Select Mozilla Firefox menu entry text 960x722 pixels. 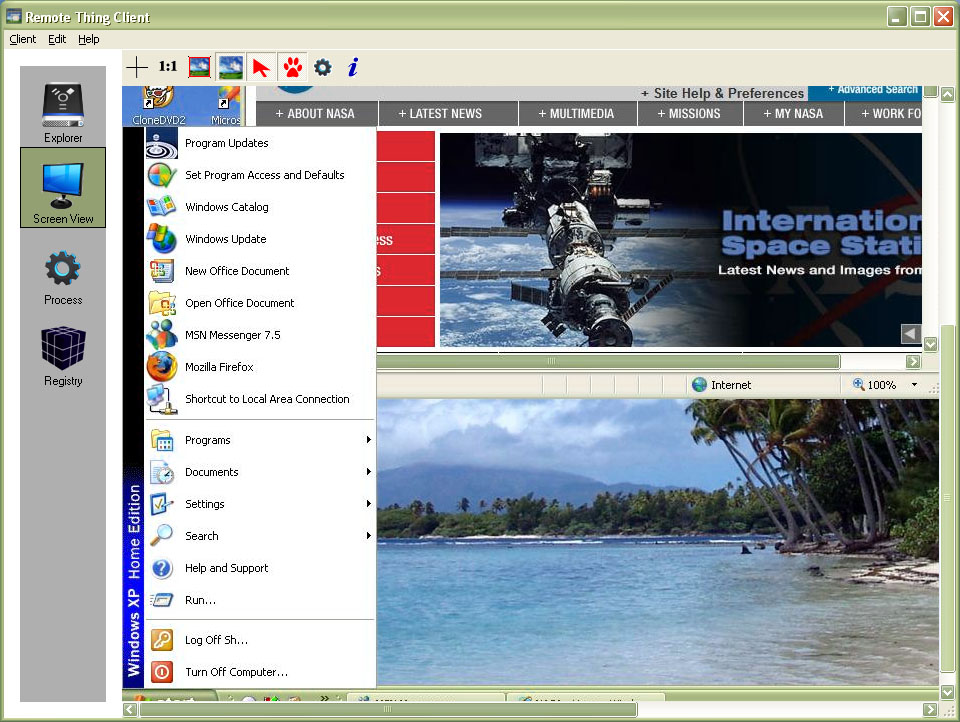(x=219, y=367)
